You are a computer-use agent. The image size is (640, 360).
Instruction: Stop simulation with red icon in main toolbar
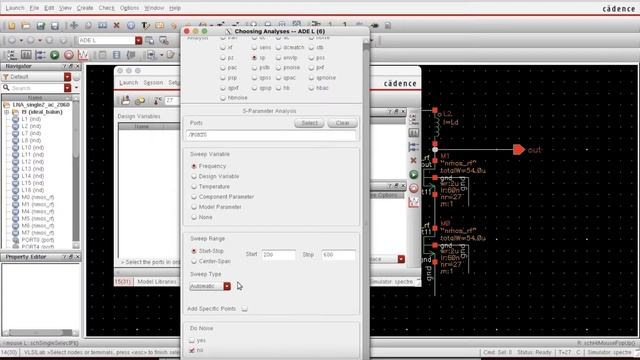click(x=69, y=55)
